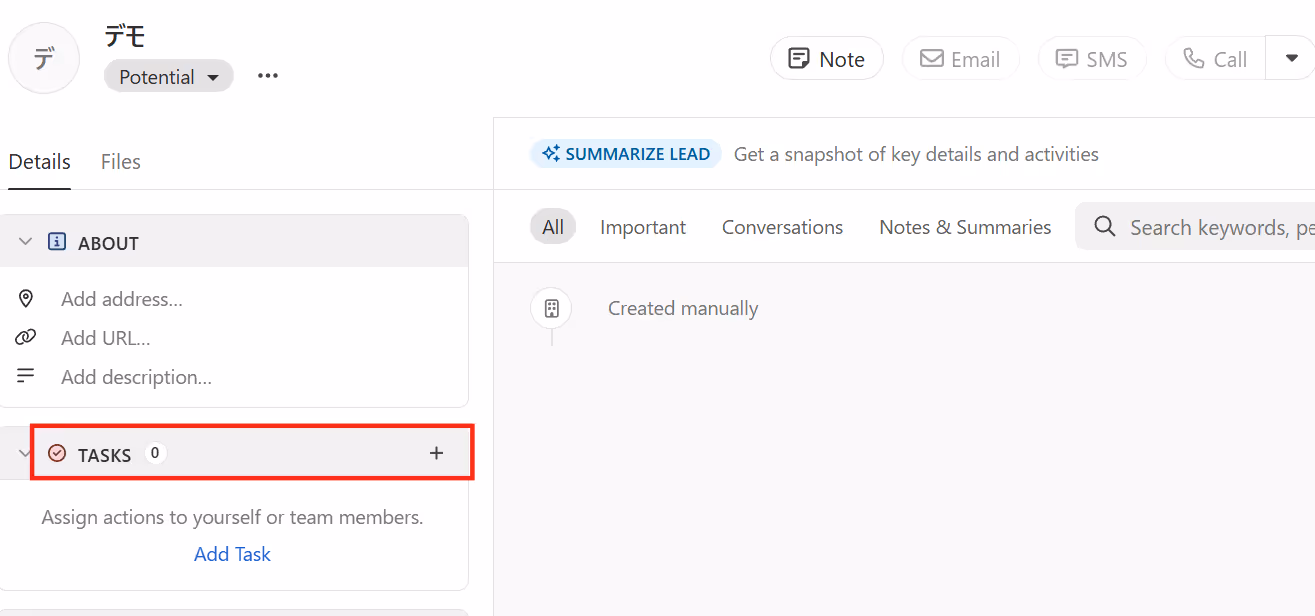Screen dimensions: 1315x616
Task: Click the Add Task link
Action: (232, 554)
